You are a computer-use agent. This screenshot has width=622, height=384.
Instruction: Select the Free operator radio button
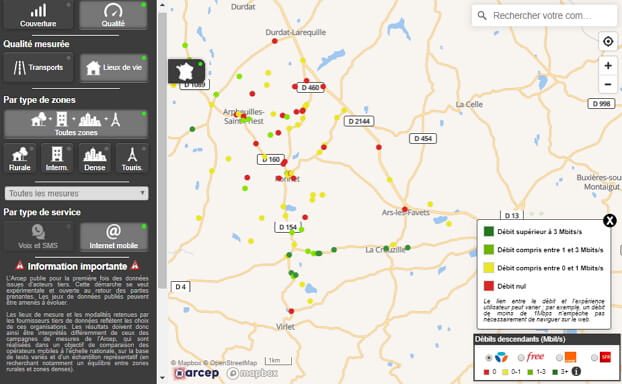pos(521,358)
